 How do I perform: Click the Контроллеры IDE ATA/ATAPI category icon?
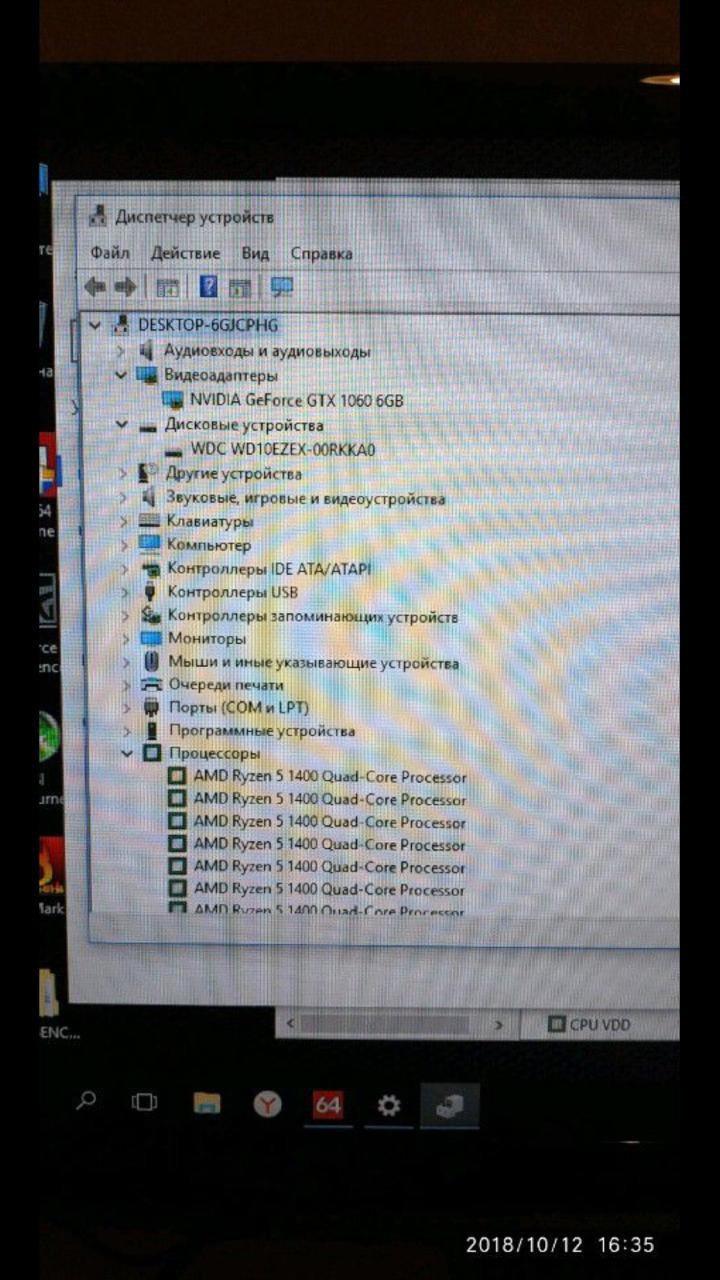point(150,568)
